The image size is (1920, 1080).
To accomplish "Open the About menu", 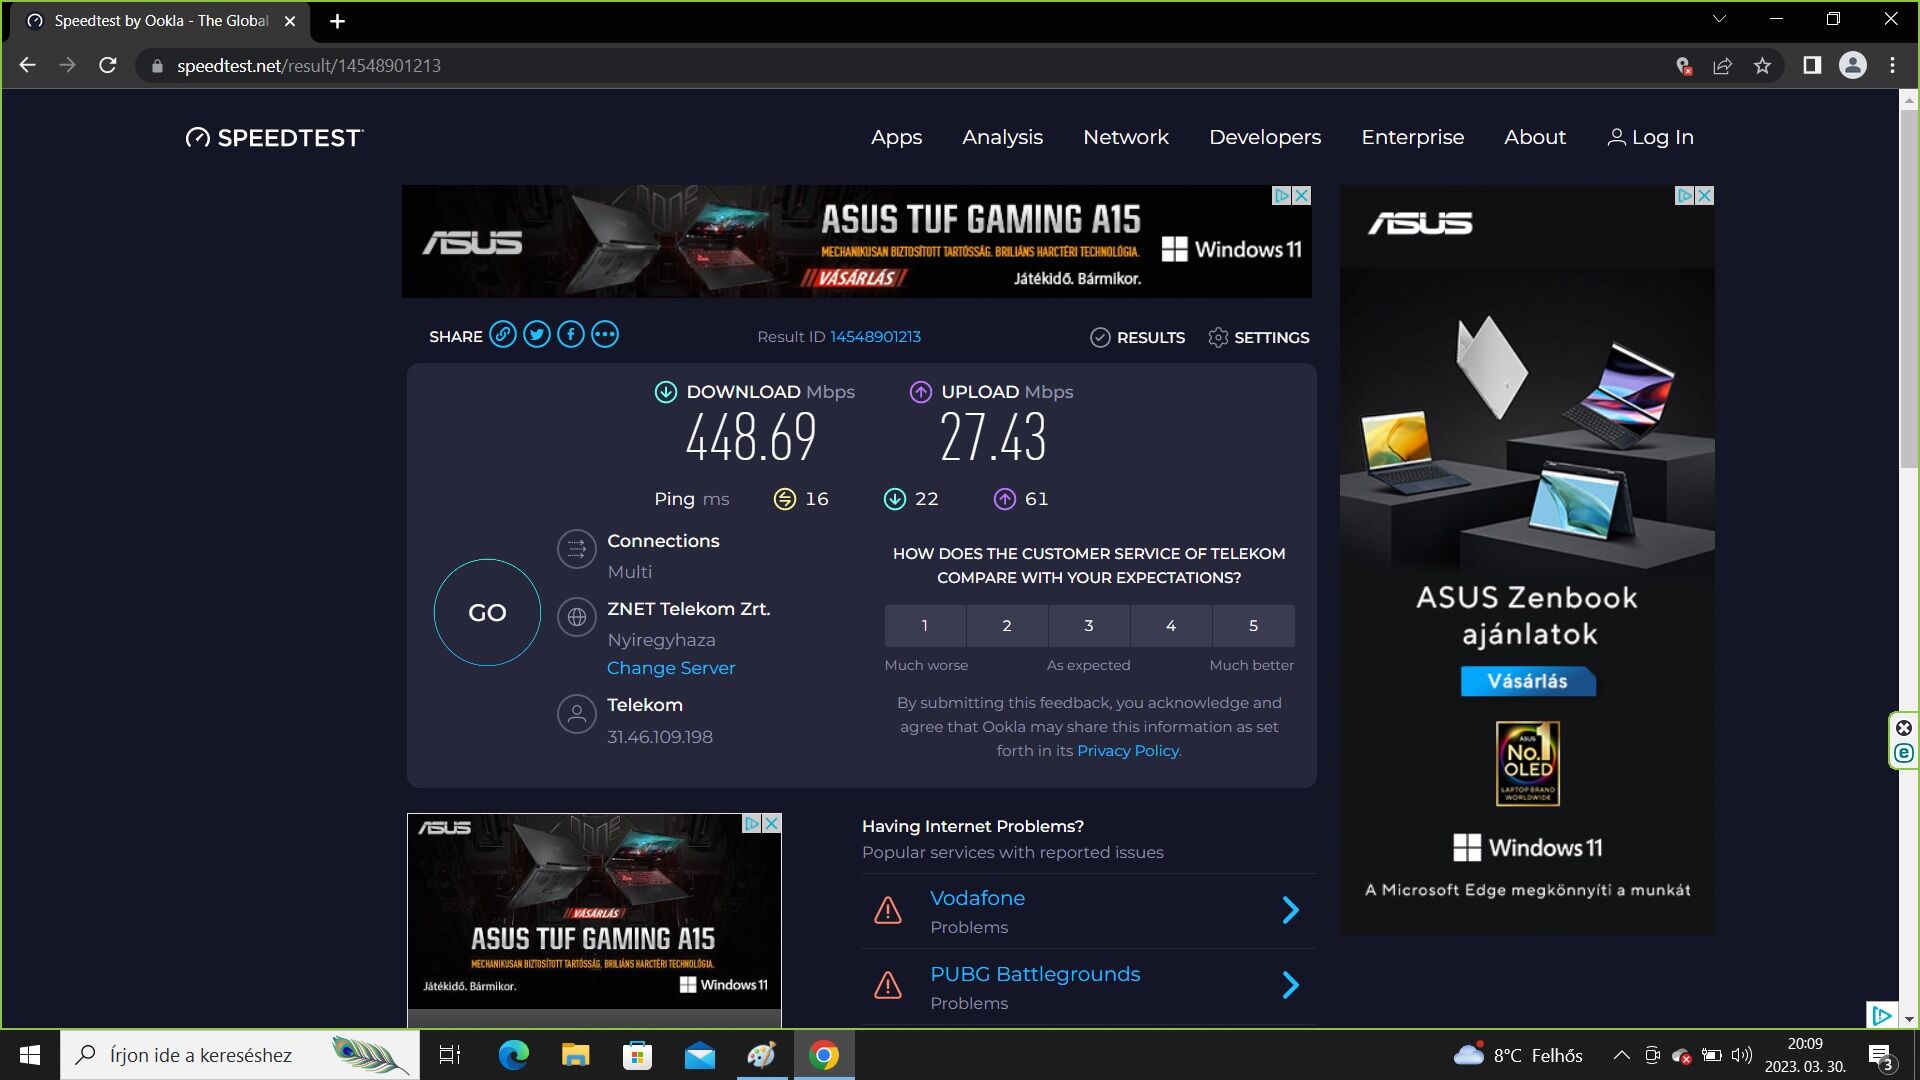I will (x=1535, y=137).
